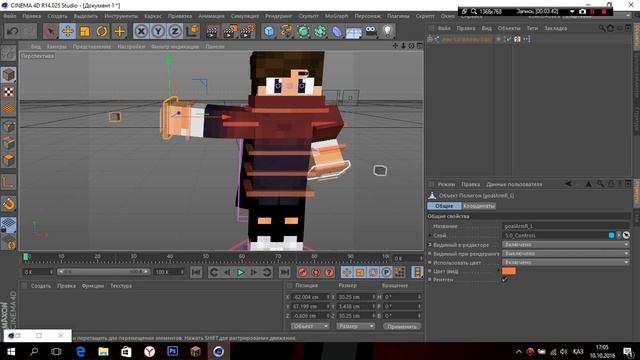Click the coordinate system cube icon
This screenshot has height=360, width=640.
tap(193, 31)
